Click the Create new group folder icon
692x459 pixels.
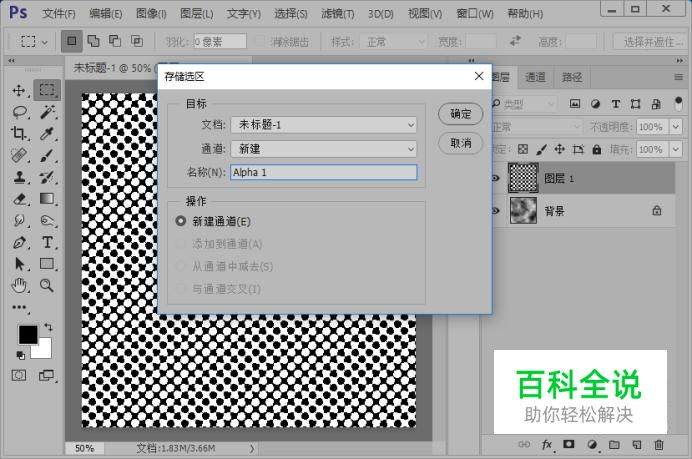(x=614, y=445)
